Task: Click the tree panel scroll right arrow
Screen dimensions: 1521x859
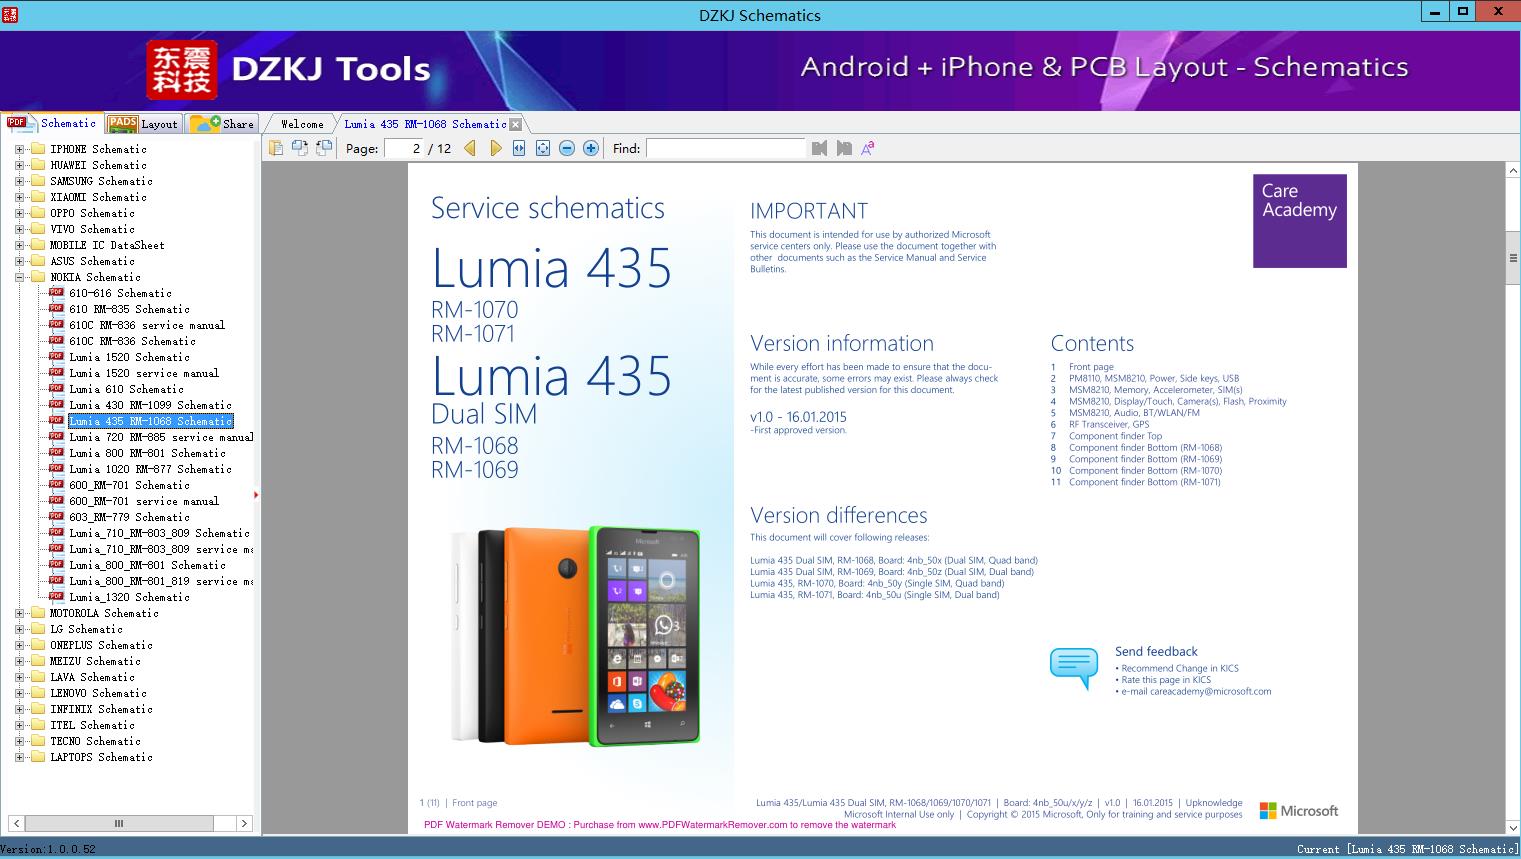Action: pyautogui.click(x=244, y=823)
